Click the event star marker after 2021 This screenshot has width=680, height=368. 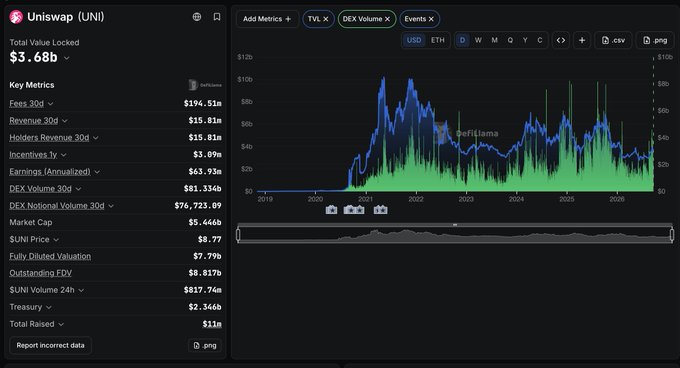click(x=380, y=210)
